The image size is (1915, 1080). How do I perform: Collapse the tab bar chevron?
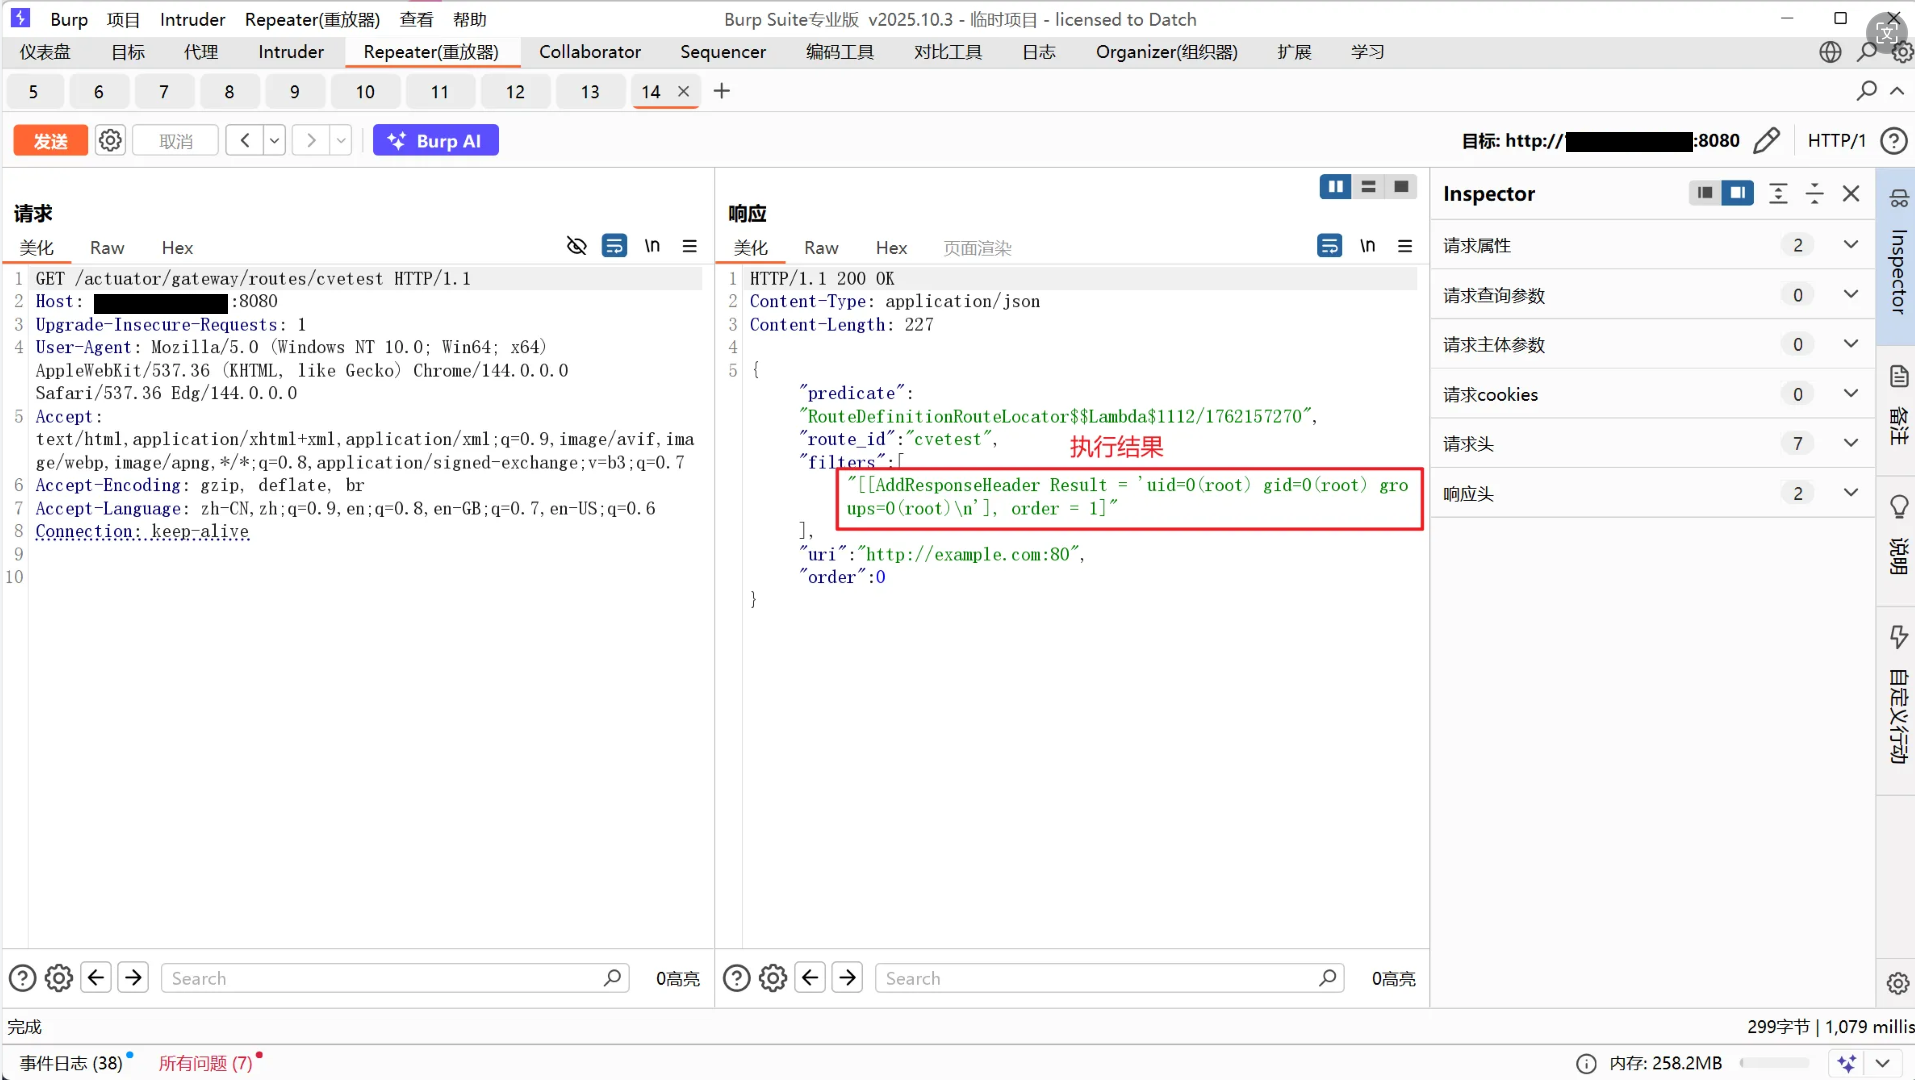1897,91
